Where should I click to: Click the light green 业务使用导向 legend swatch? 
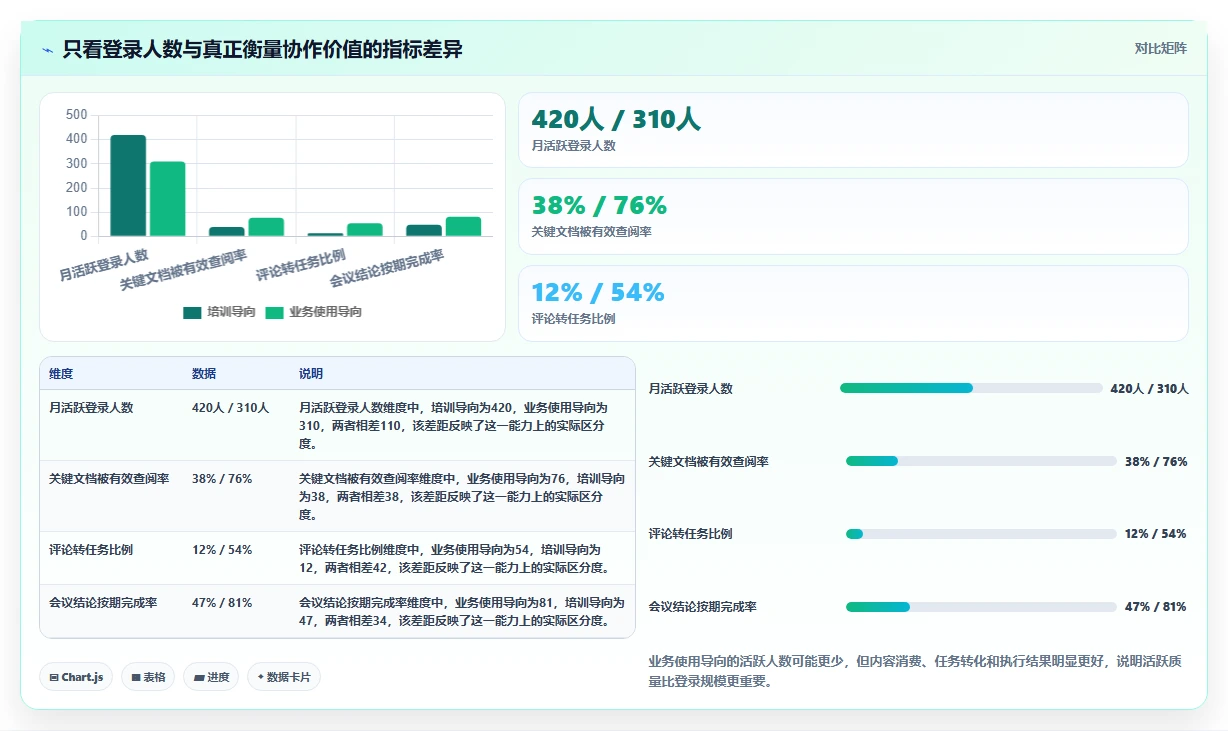click(274, 313)
